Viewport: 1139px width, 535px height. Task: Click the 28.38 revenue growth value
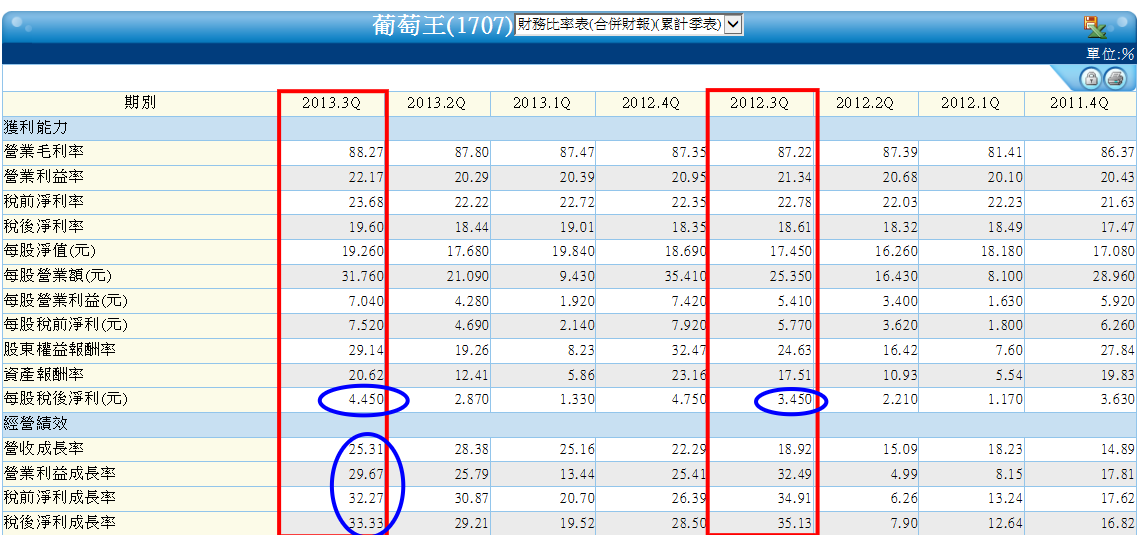[x=471, y=449]
